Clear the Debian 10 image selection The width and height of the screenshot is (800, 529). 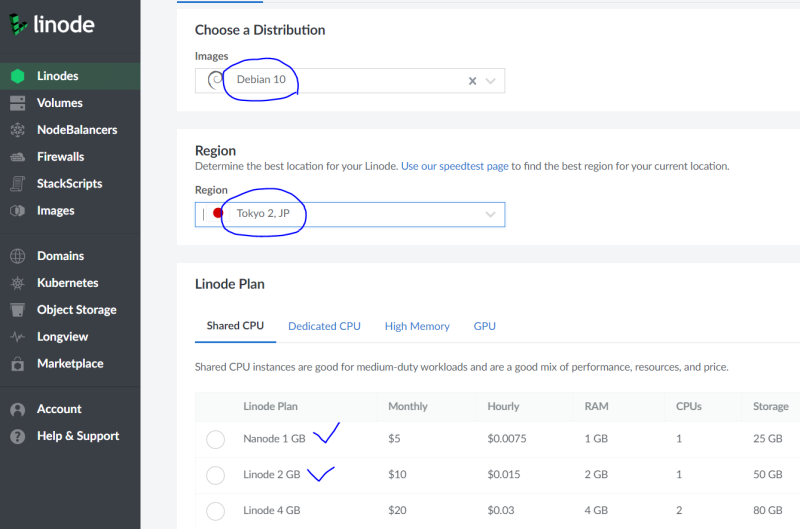pos(472,81)
